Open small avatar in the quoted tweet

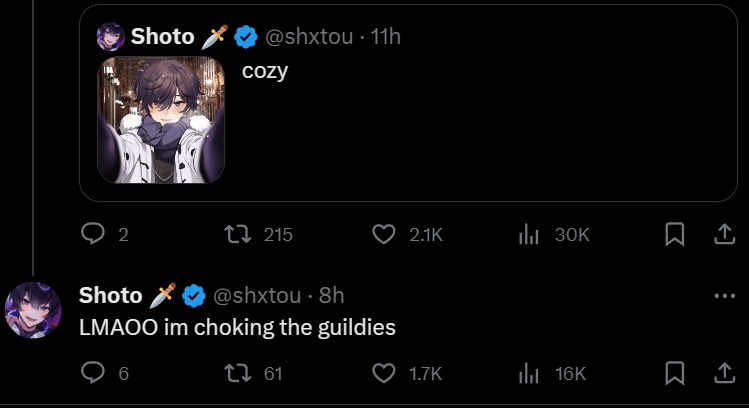[x=111, y=37]
